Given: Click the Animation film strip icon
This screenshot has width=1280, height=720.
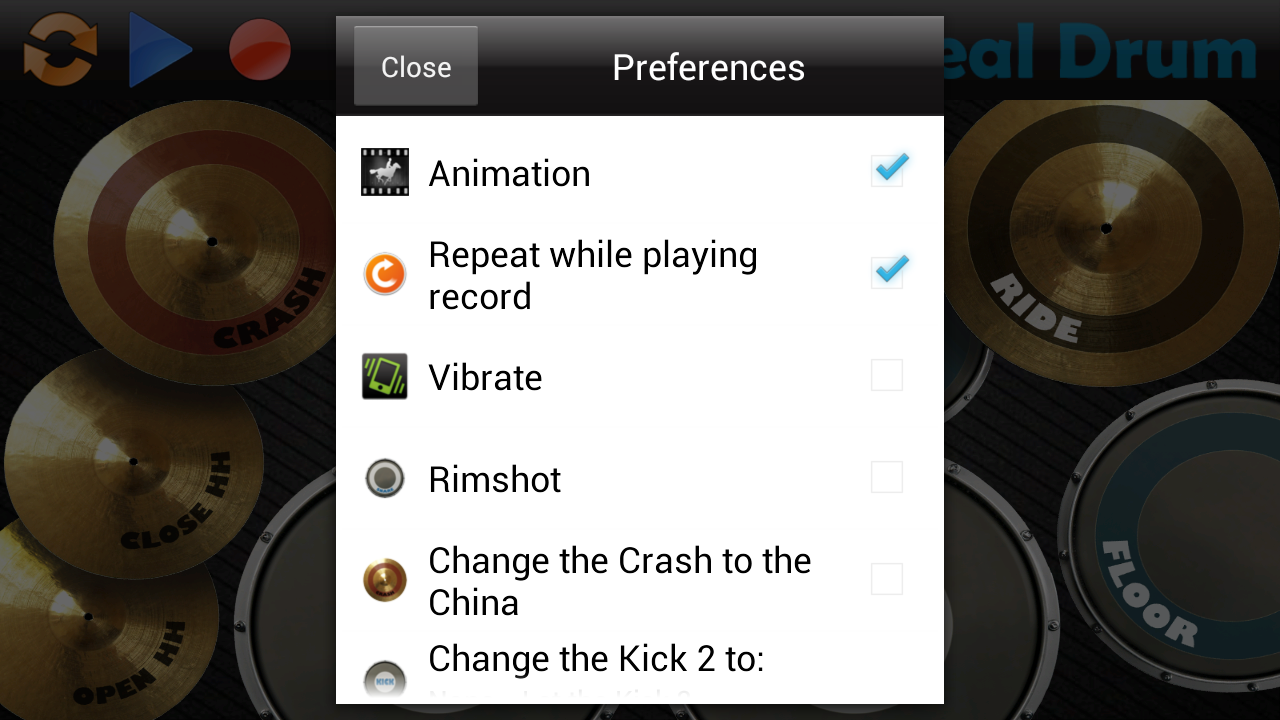Looking at the screenshot, I should [384, 171].
